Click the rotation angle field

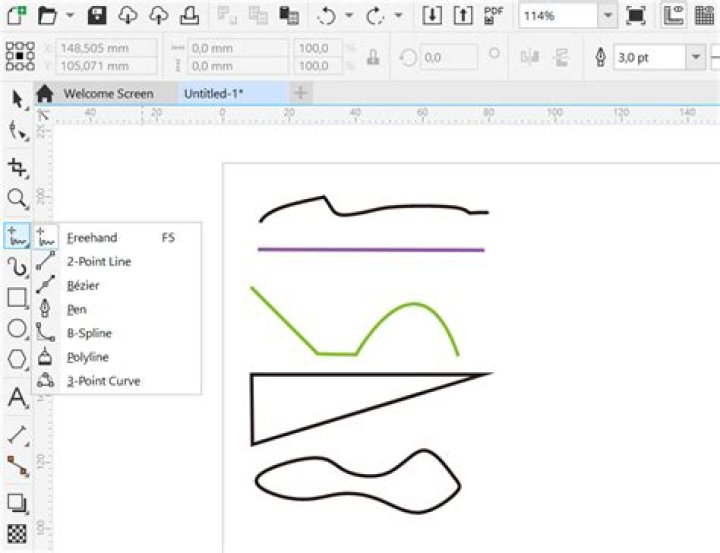click(x=448, y=57)
